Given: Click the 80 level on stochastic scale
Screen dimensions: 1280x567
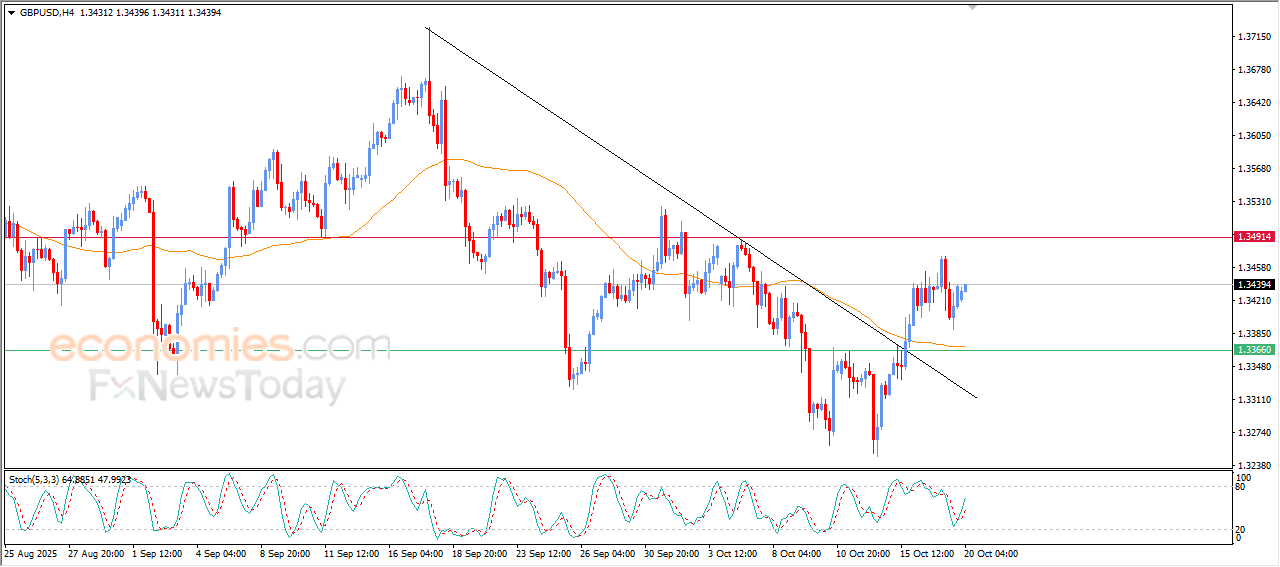Looking at the screenshot, I should click(x=1240, y=488).
